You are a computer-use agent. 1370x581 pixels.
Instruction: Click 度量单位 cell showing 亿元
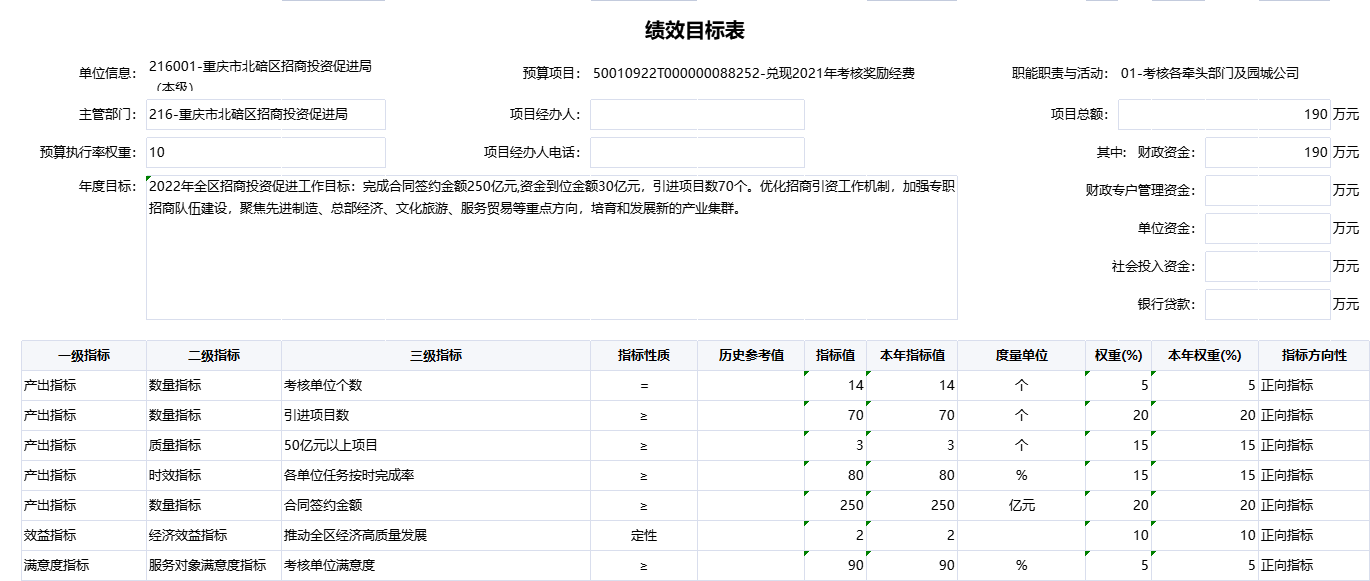point(1021,506)
